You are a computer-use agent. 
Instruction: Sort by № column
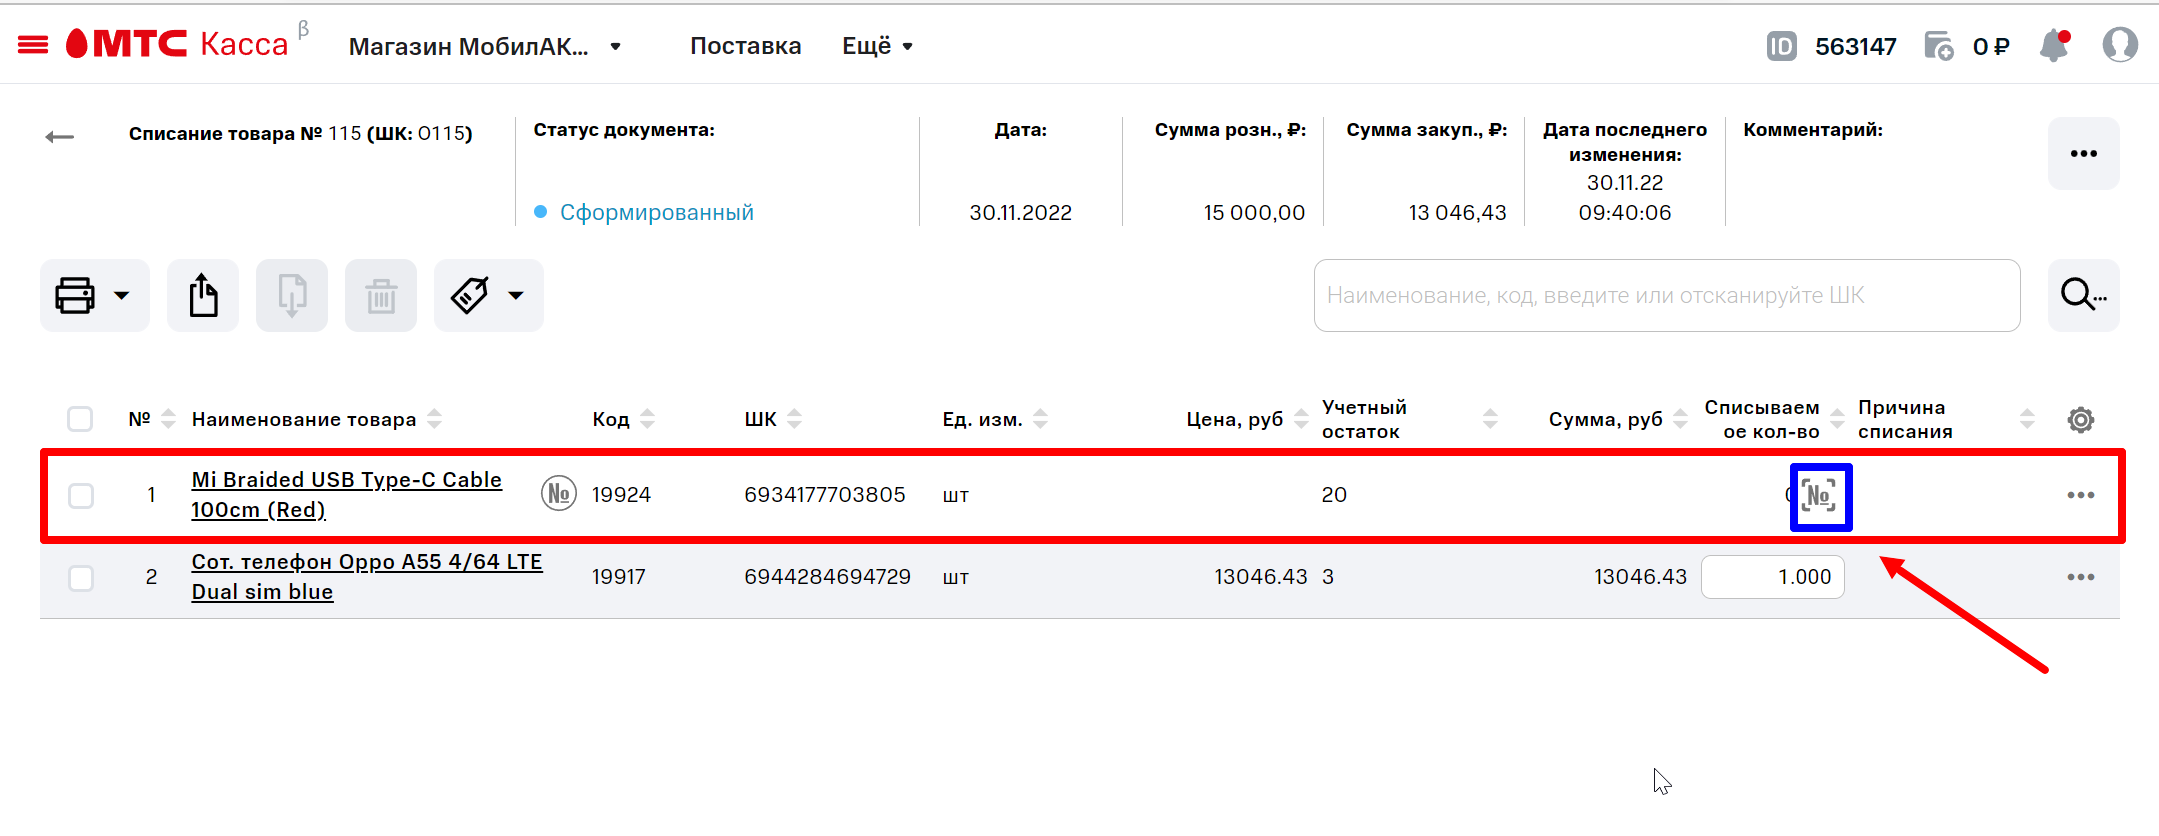tap(168, 419)
